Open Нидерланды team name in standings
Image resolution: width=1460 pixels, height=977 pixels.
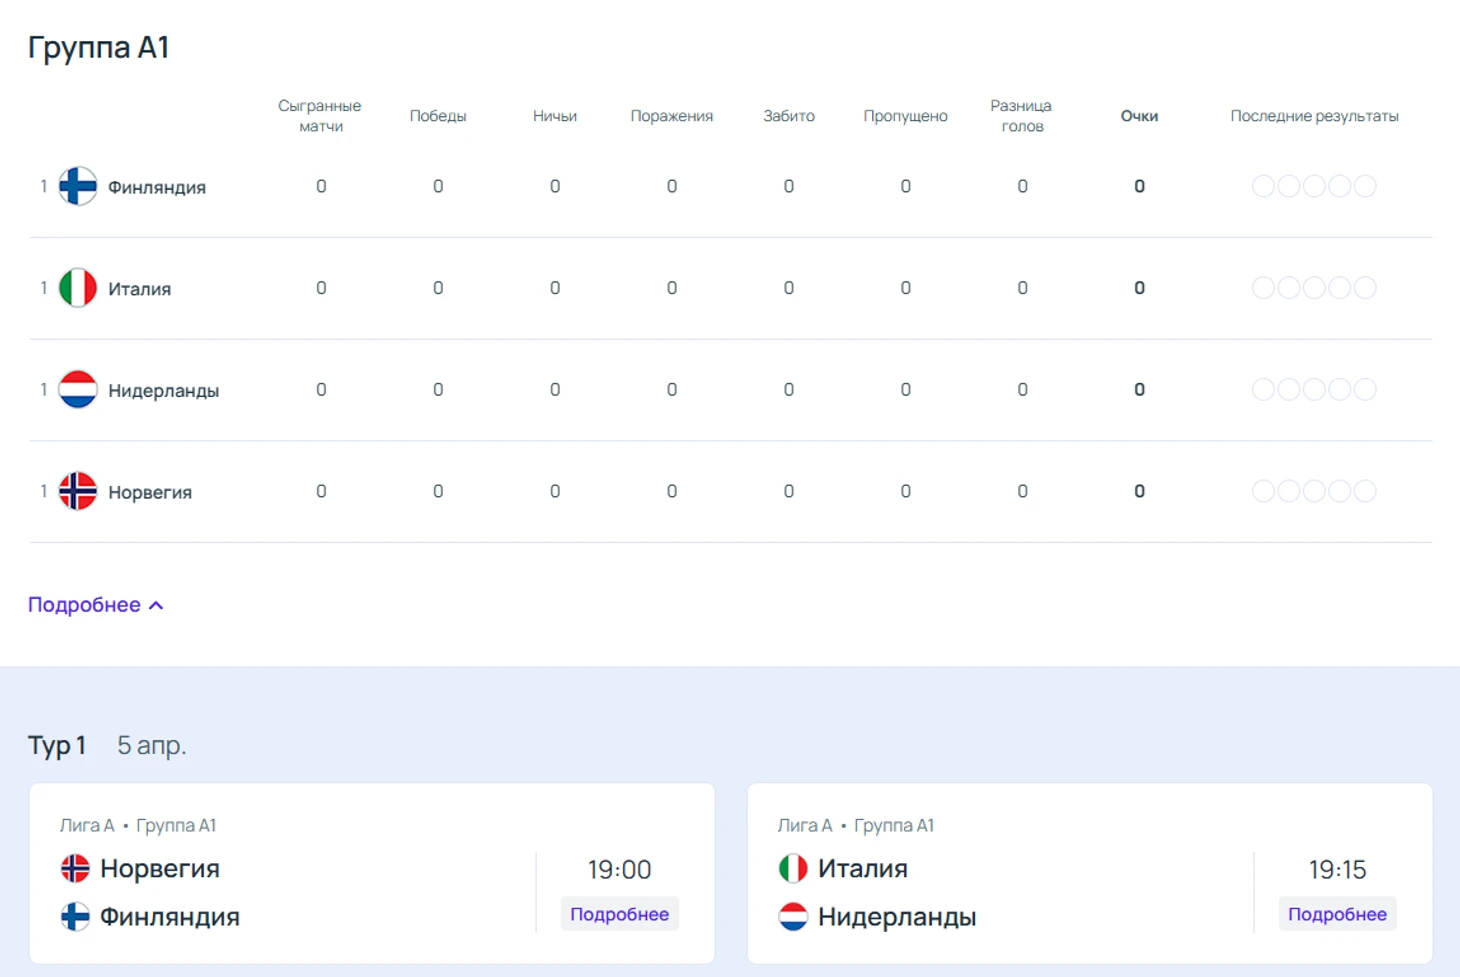coord(163,391)
